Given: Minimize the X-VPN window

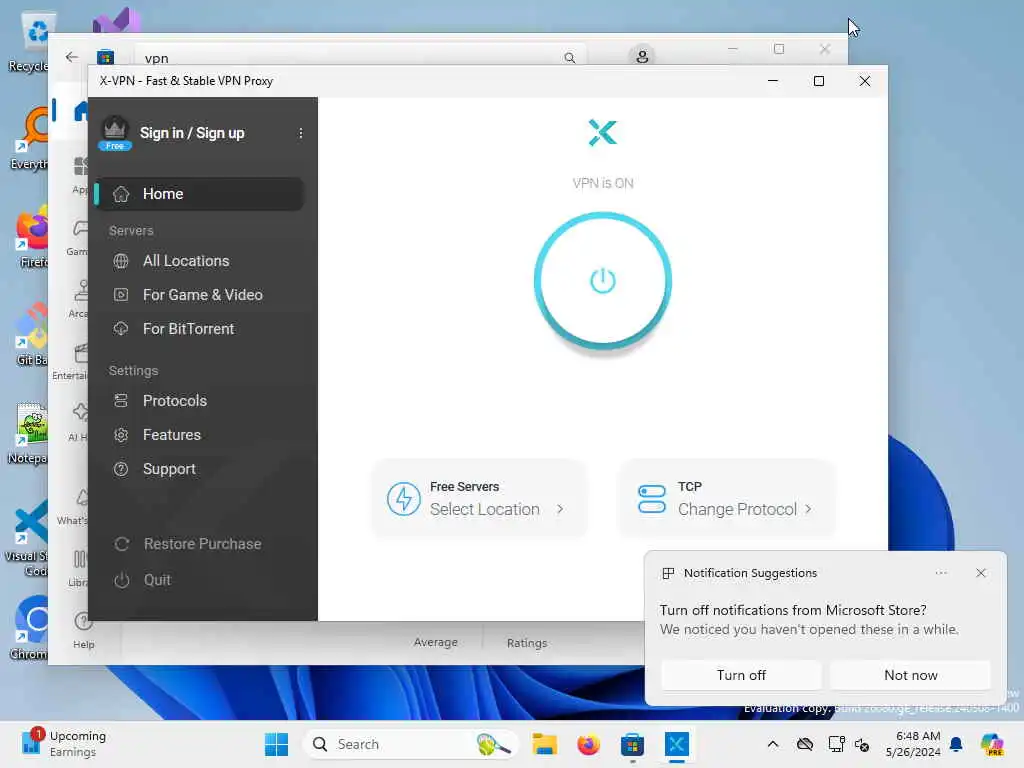Looking at the screenshot, I should tap(773, 81).
